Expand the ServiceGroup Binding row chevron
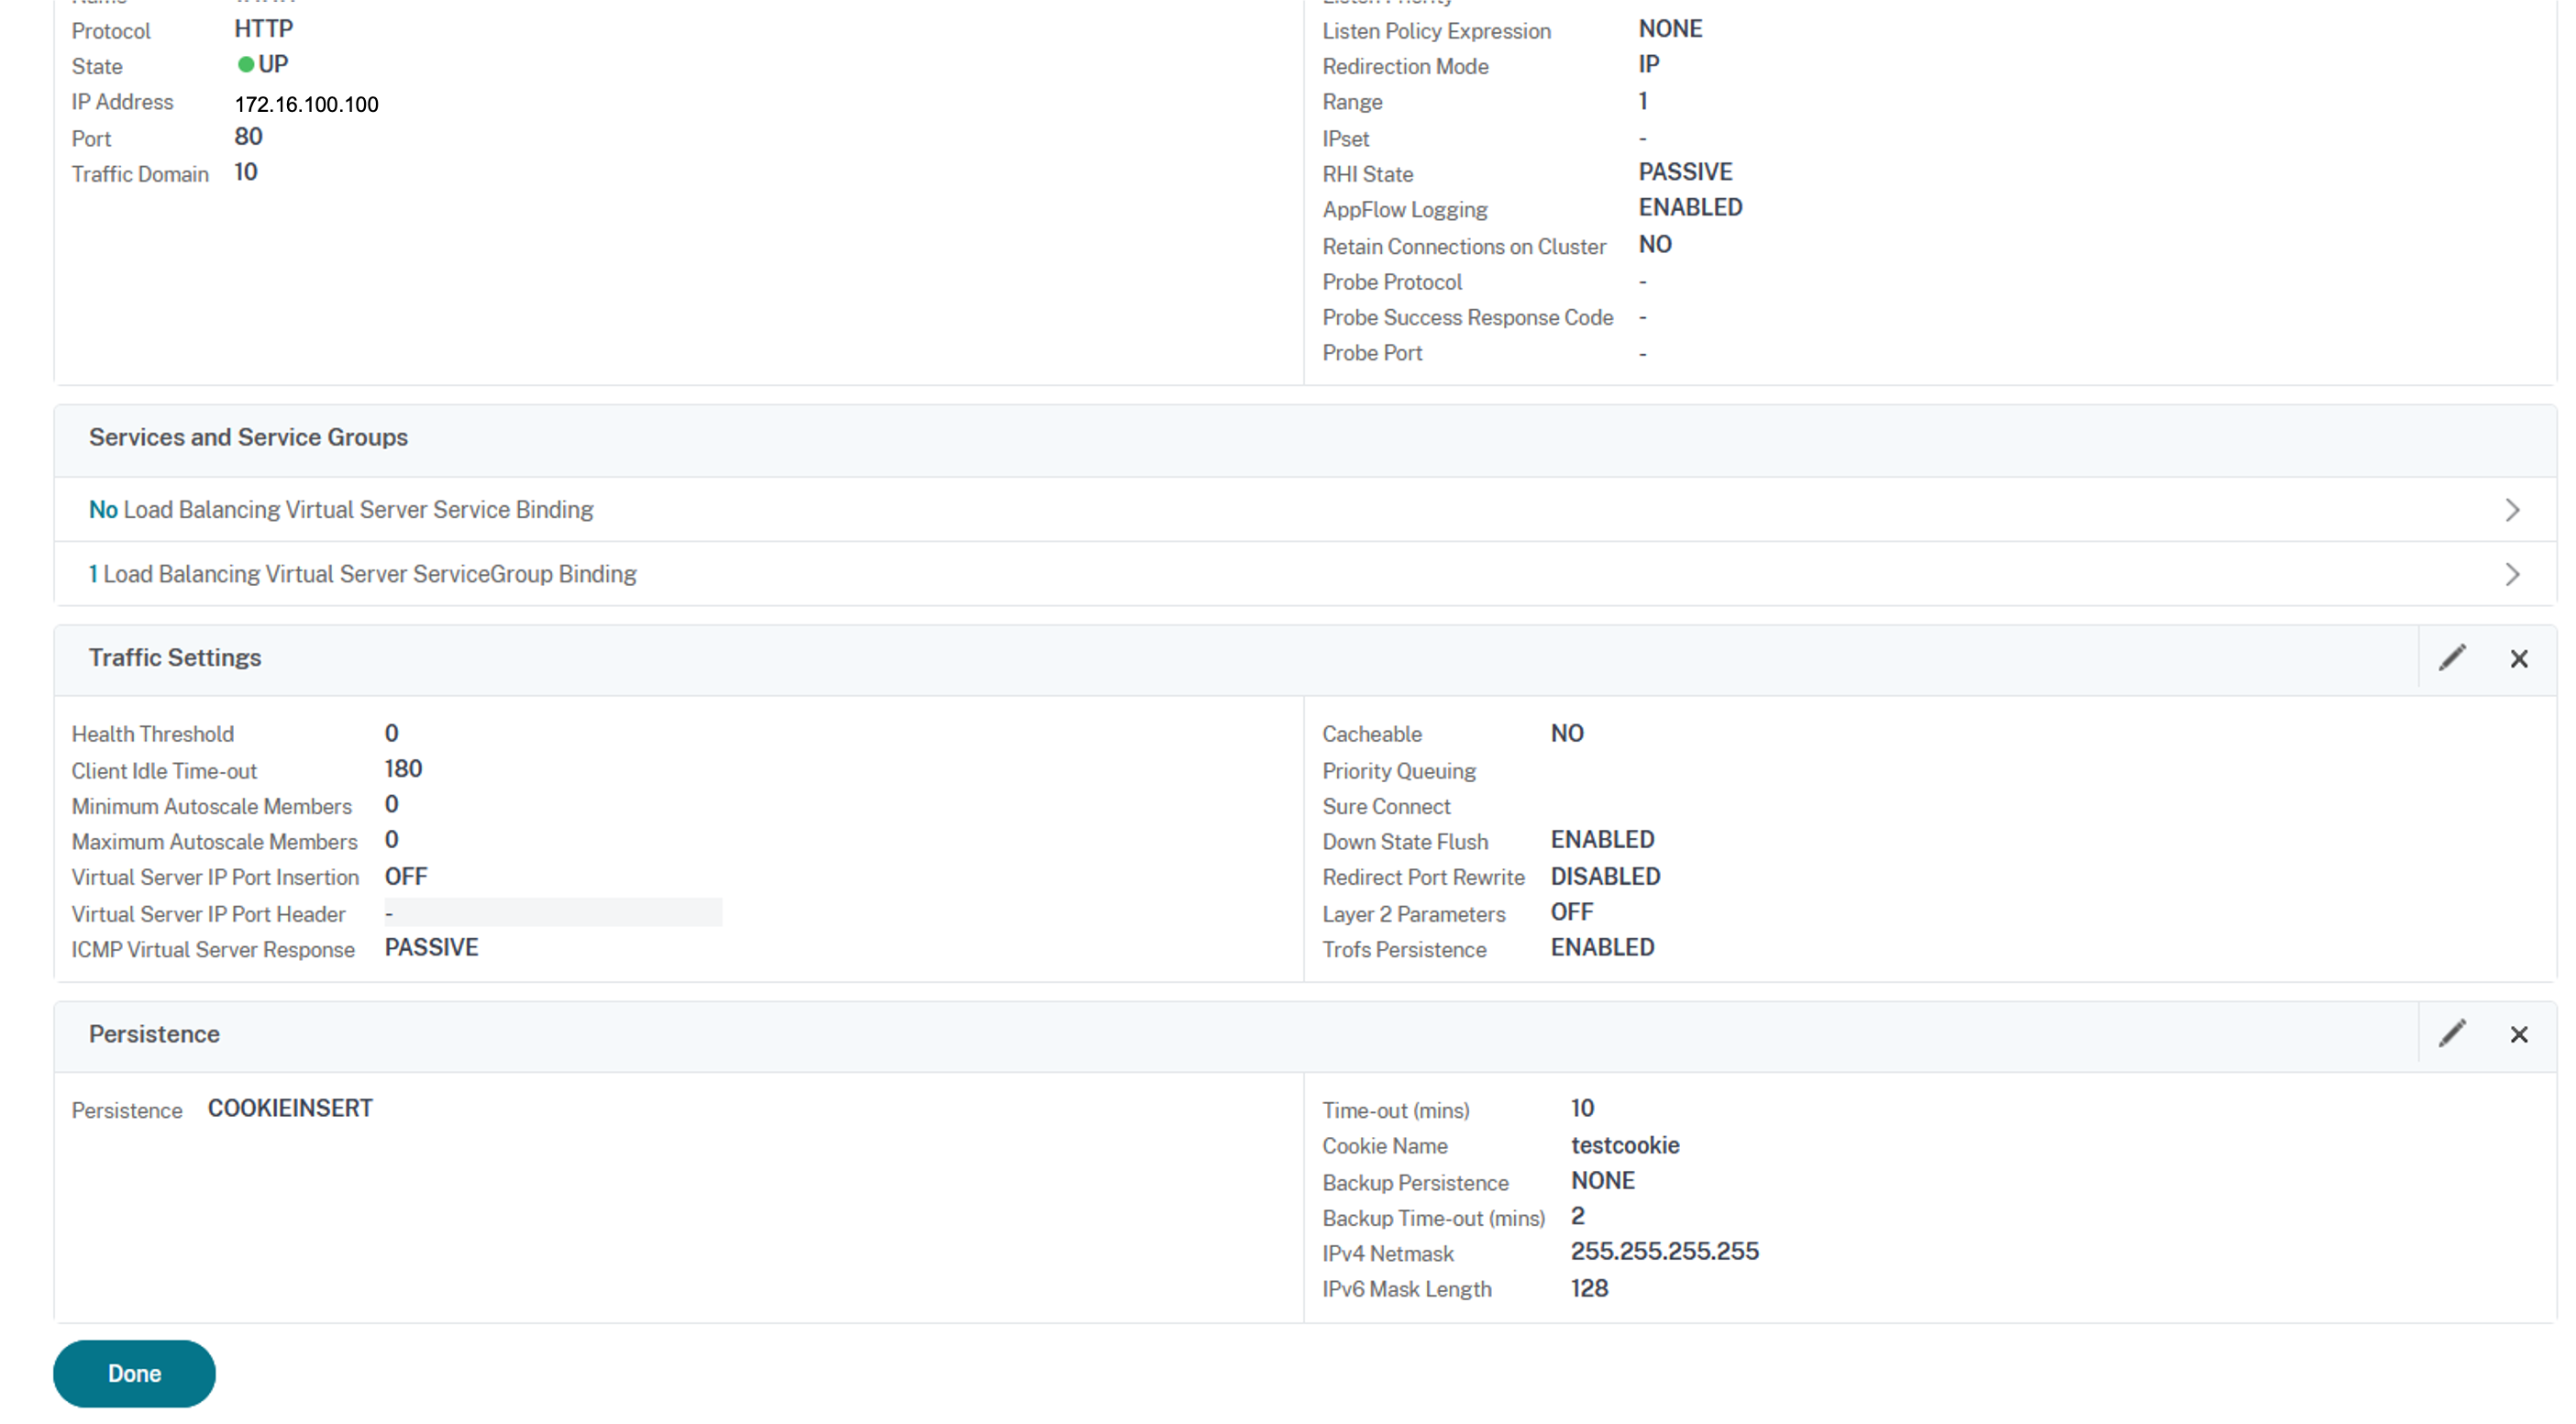2576x1424 pixels. 2512,574
